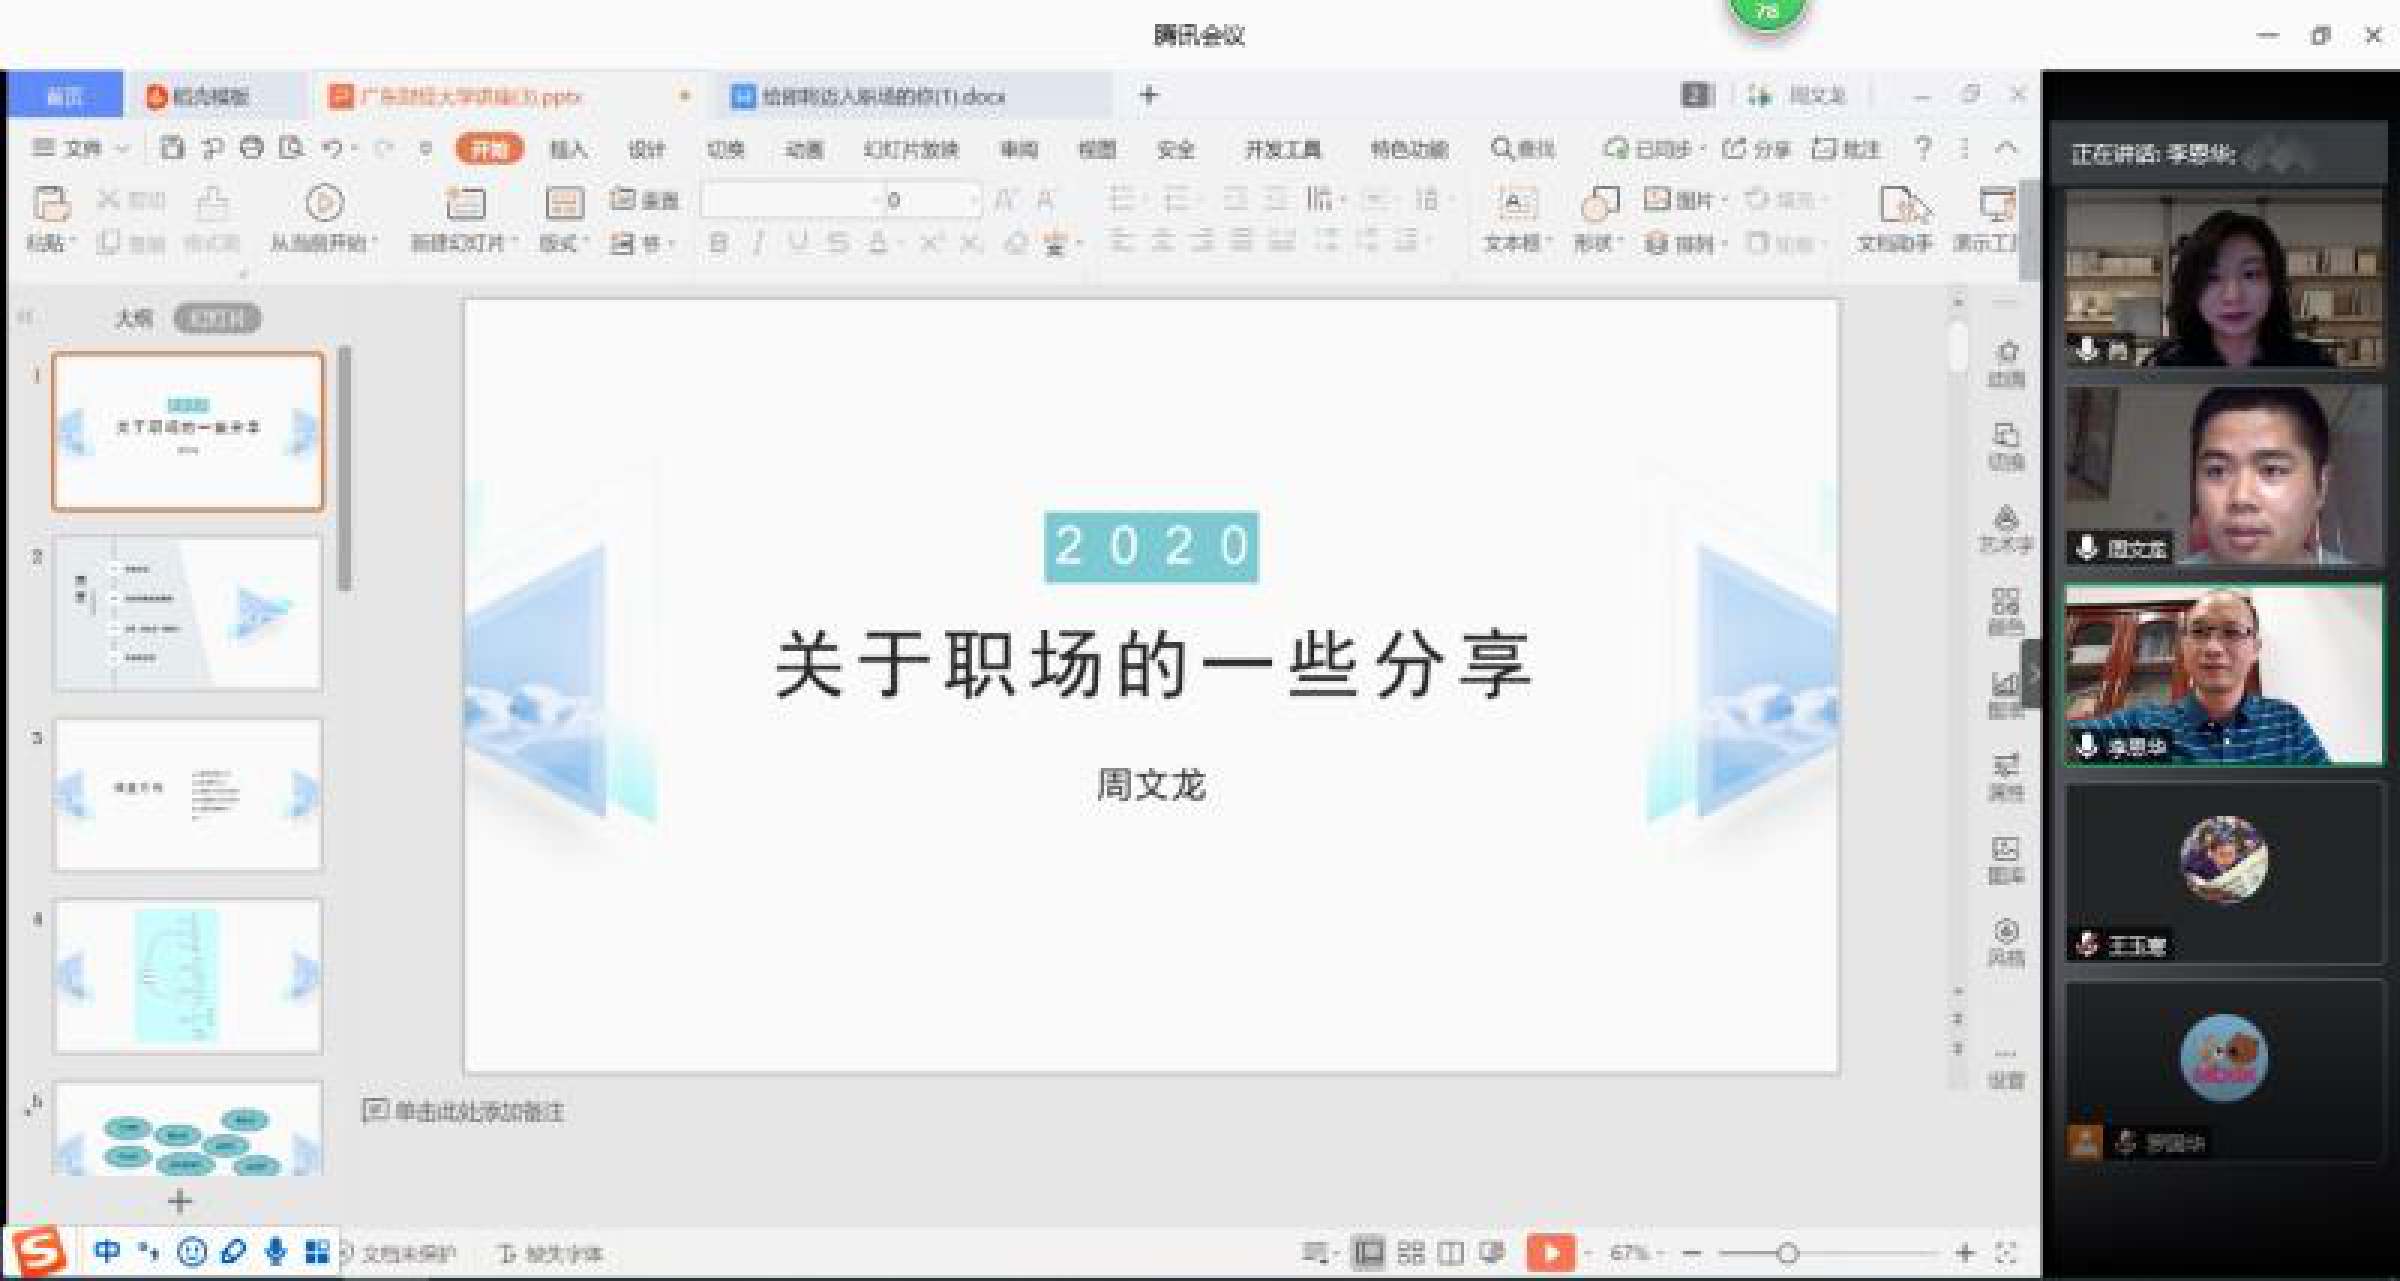Switch to slide sorter grid view icon
This screenshot has width=2400, height=1281.
(1410, 1252)
